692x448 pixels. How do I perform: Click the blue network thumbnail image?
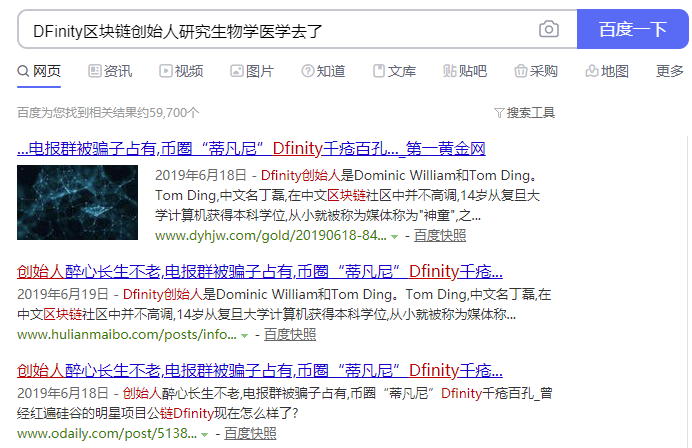click(x=77, y=203)
